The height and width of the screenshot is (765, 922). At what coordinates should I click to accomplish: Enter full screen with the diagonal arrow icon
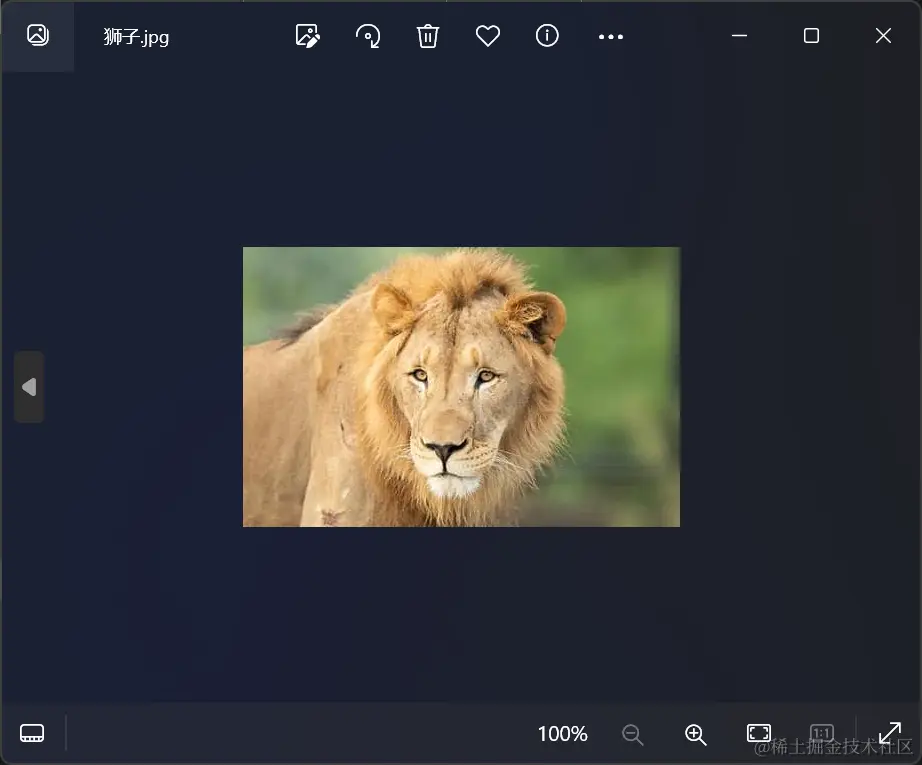(x=890, y=733)
